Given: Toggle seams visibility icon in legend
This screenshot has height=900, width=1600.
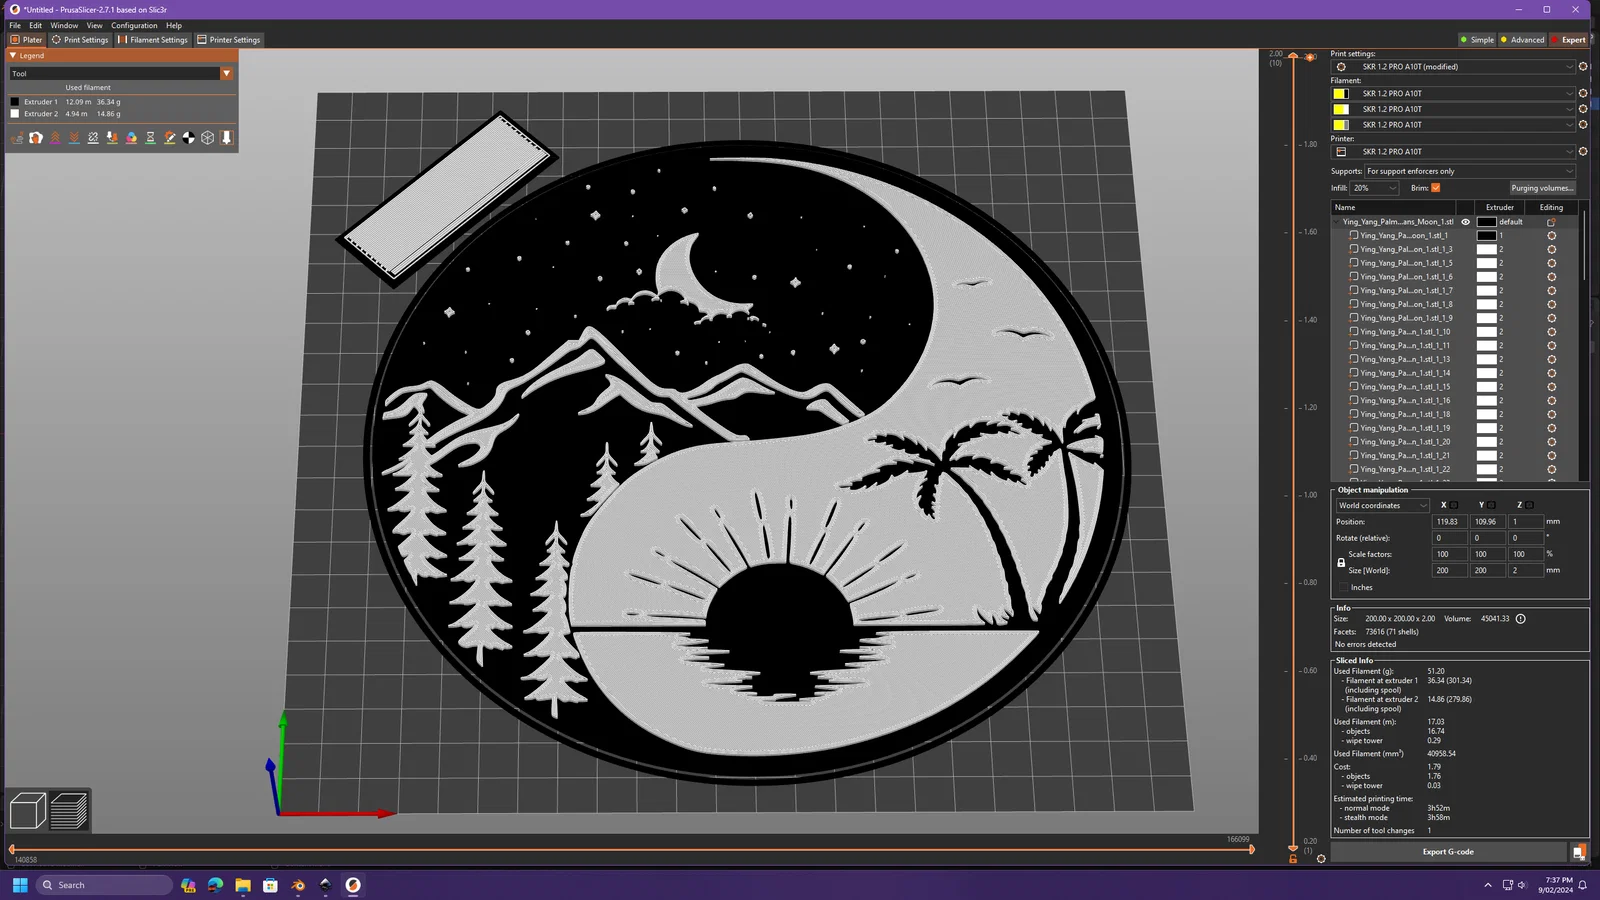Looking at the screenshot, I should click(93, 138).
